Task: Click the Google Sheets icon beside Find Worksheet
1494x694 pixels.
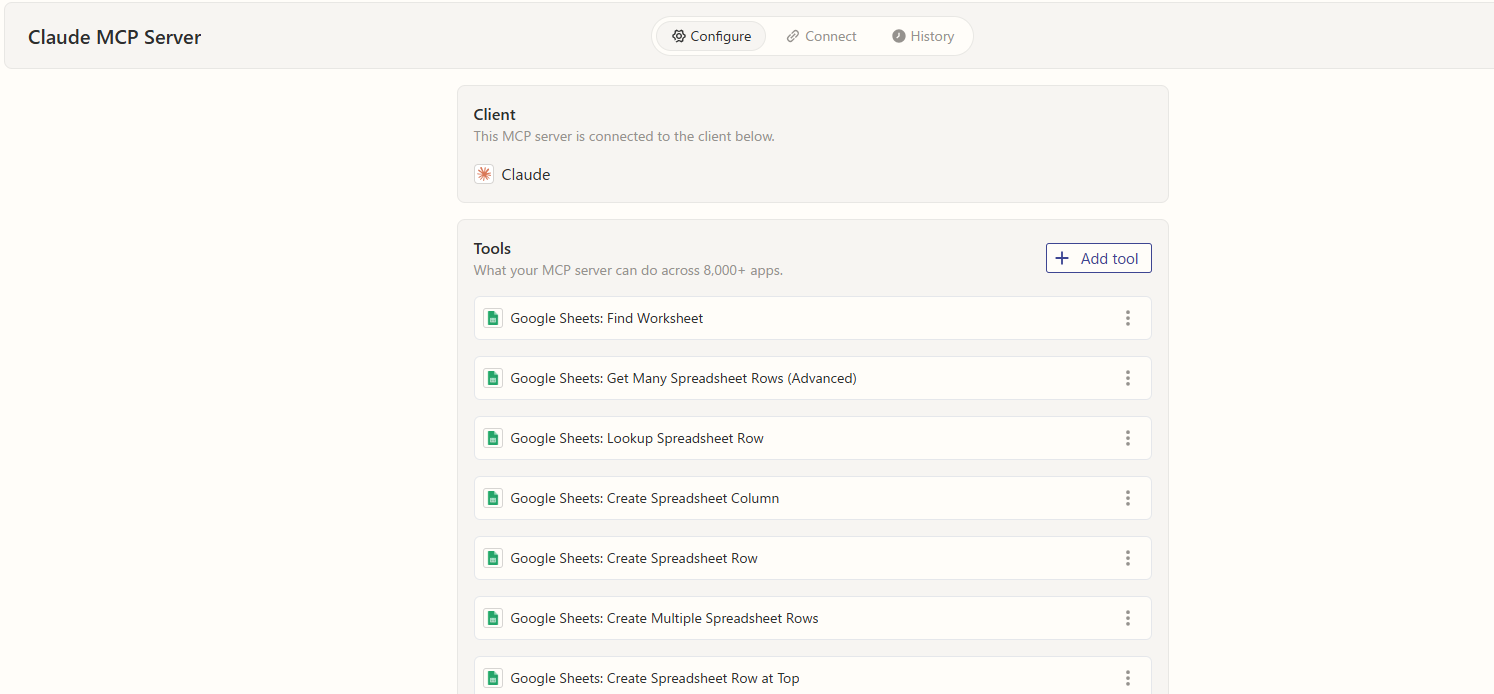Action: click(493, 318)
